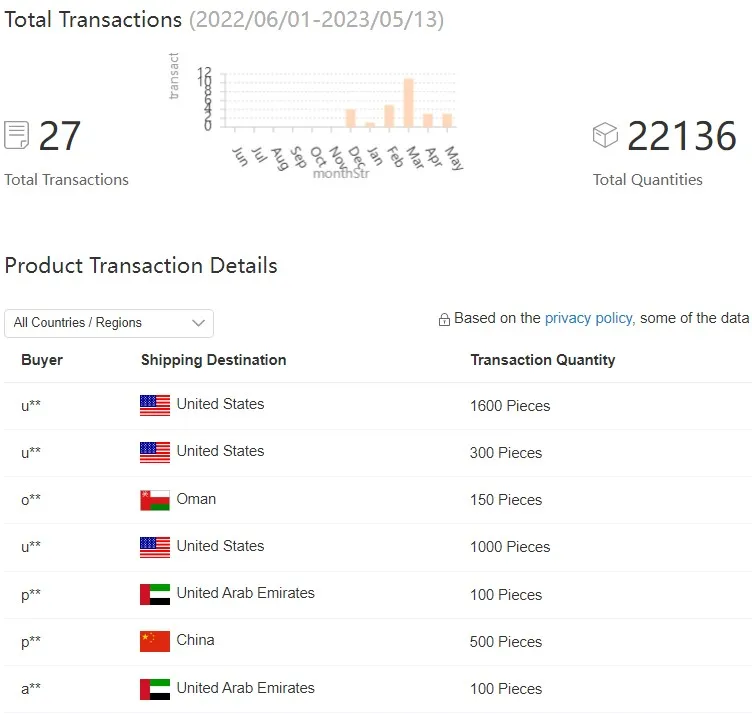The width and height of the screenshot is (752, 714).
Task: Click the Product Transaction Details heading
Action: click(x=141, y=266)
